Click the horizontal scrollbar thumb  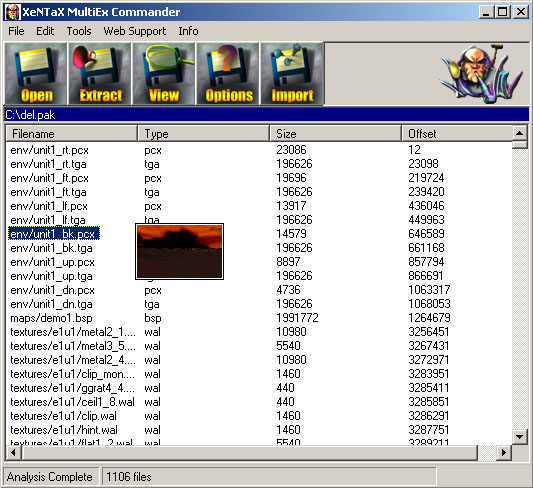coord(249,452)
